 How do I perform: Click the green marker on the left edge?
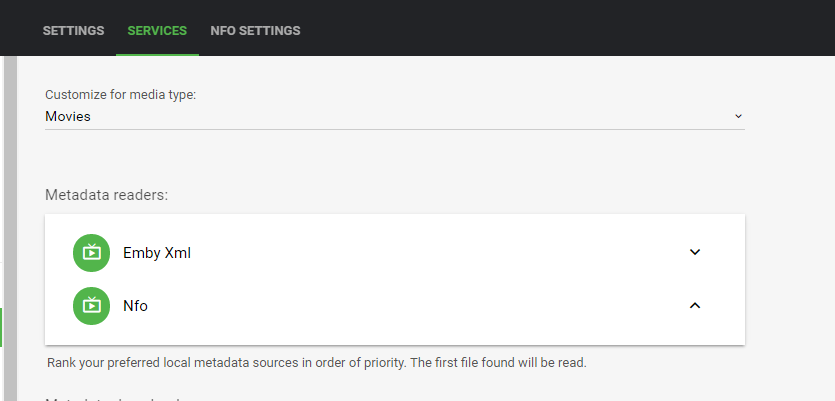click(x=2, y=327)
